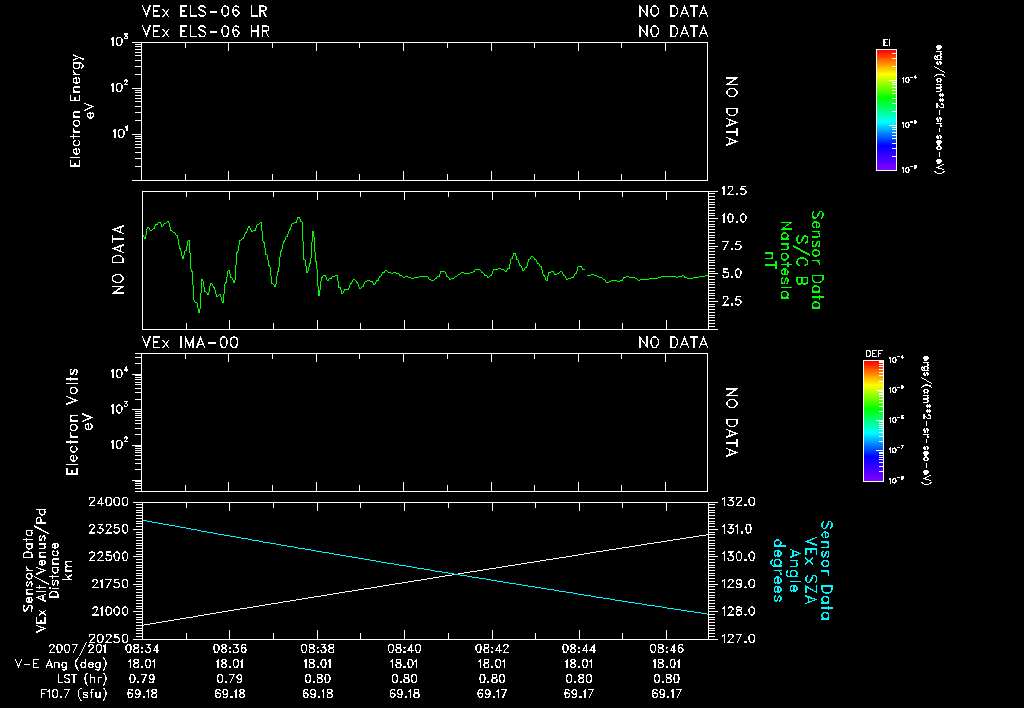Click the 'V-E Ang (deg)' row label
This screenshot has height=708, width=1024.
pos(61,664)
